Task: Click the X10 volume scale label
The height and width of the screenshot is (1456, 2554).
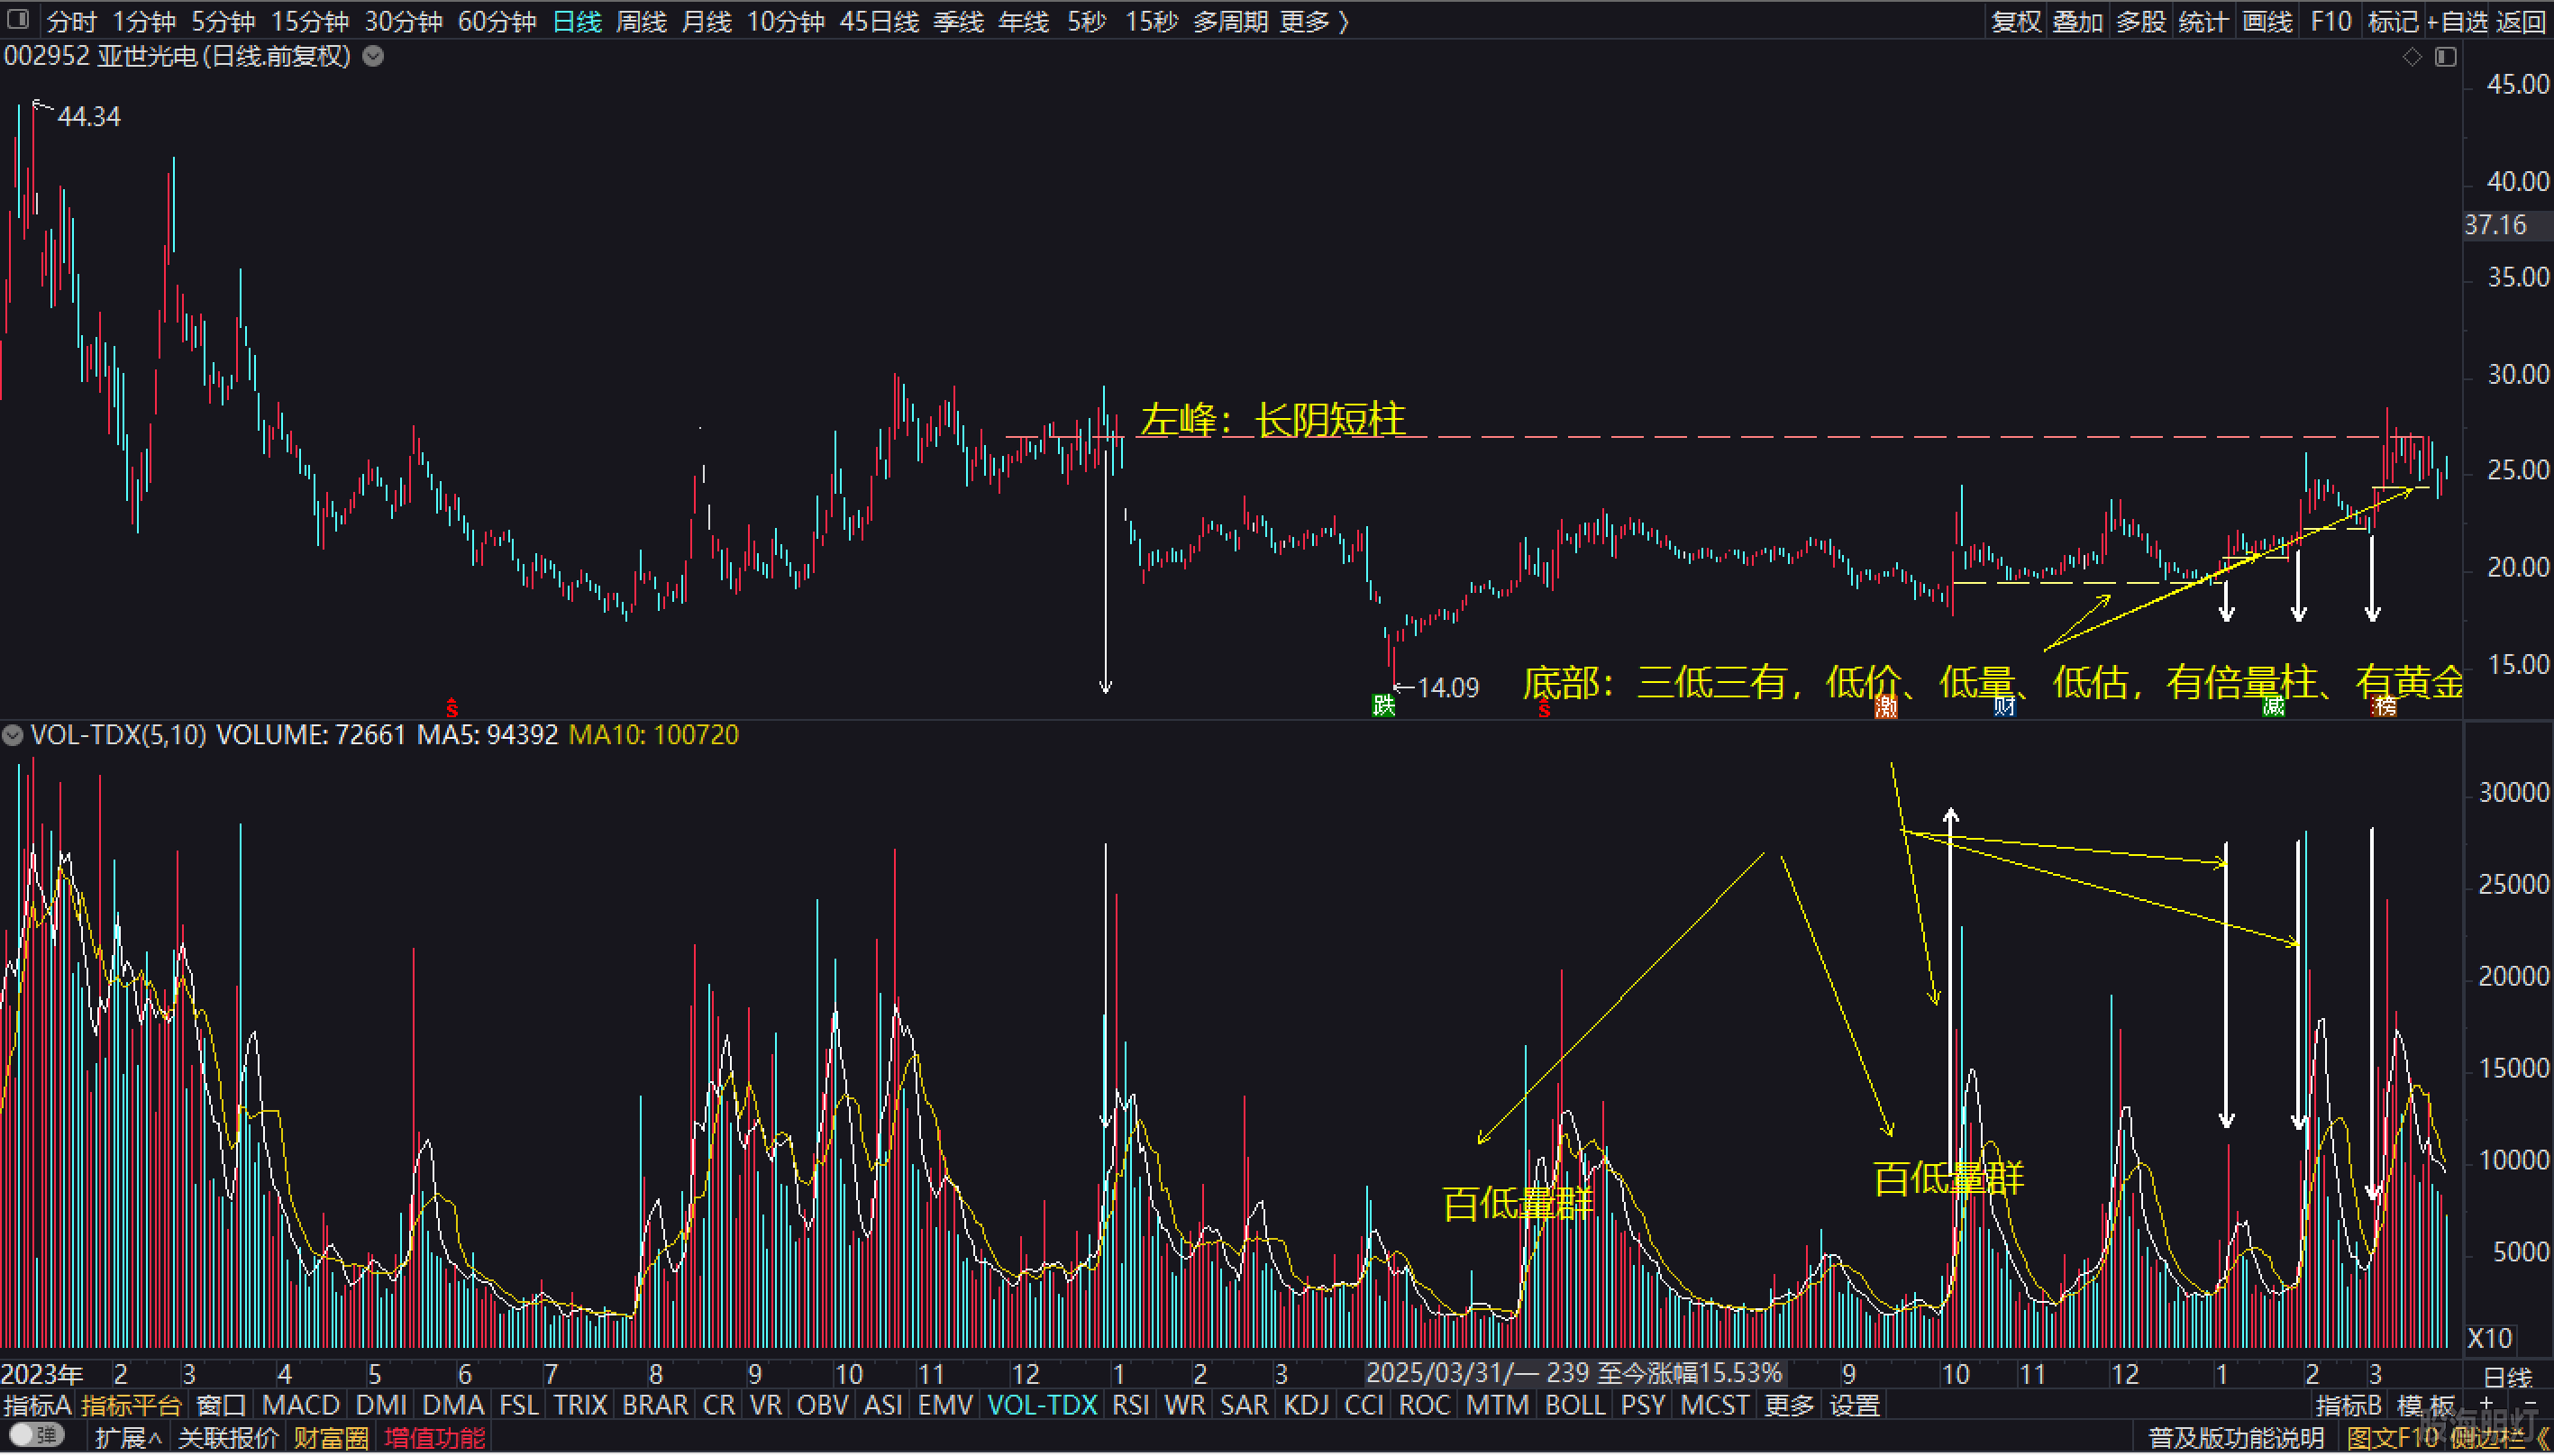Action: [x=2489, y=1338]
